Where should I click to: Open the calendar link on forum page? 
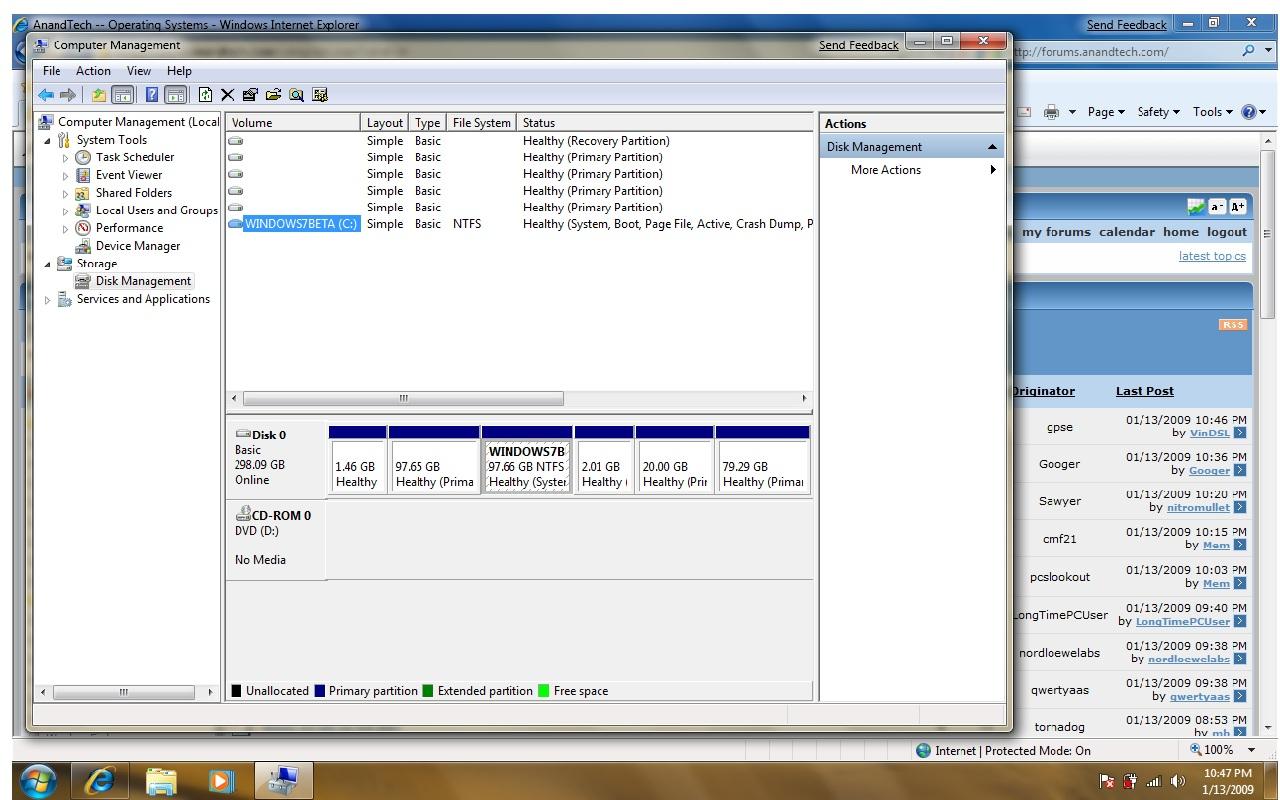(x=1127, y=232)
